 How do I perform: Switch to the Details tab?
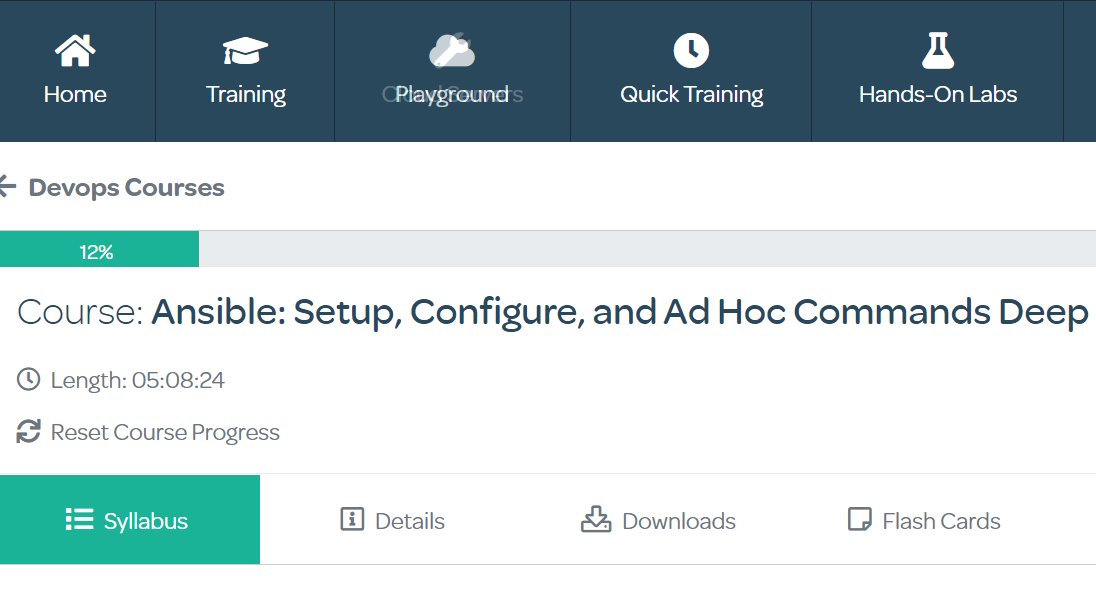(x=392, y=520)
